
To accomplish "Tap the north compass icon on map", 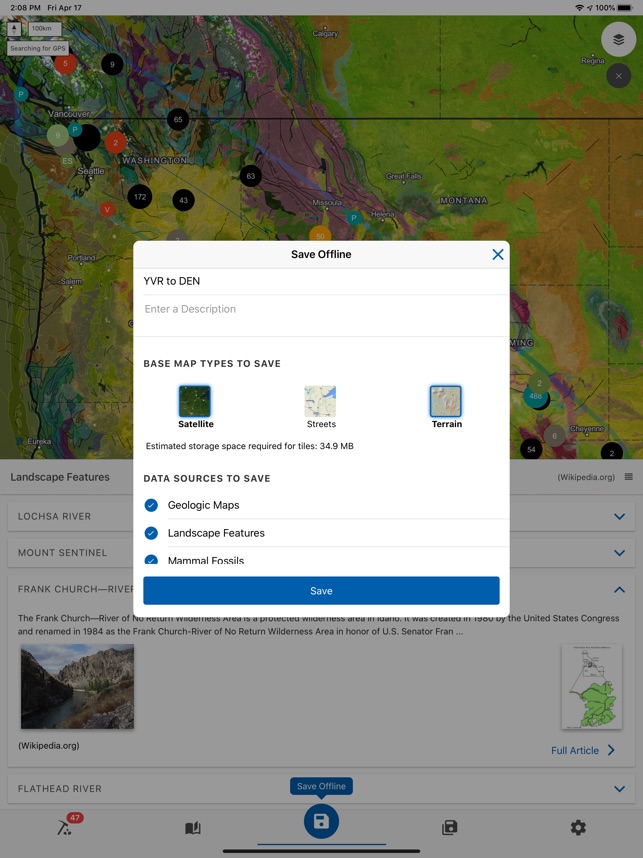I will click(x=15, y=28).
